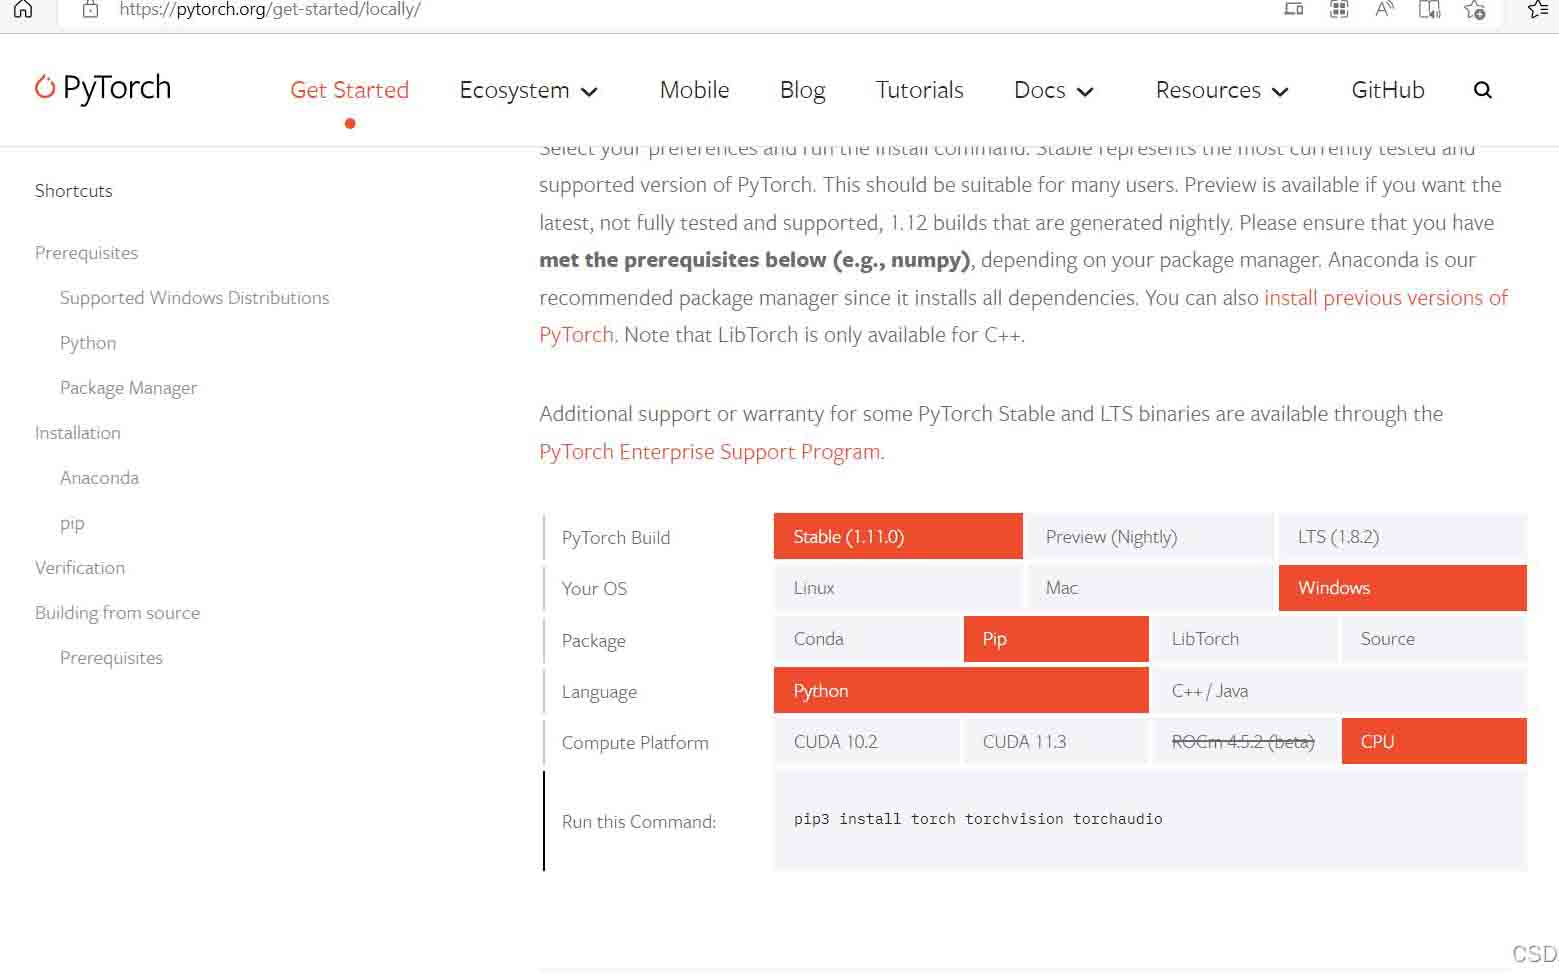
Task: Choose Mac as your OS
Action: pyautogui.click(x=1150, y=588)
